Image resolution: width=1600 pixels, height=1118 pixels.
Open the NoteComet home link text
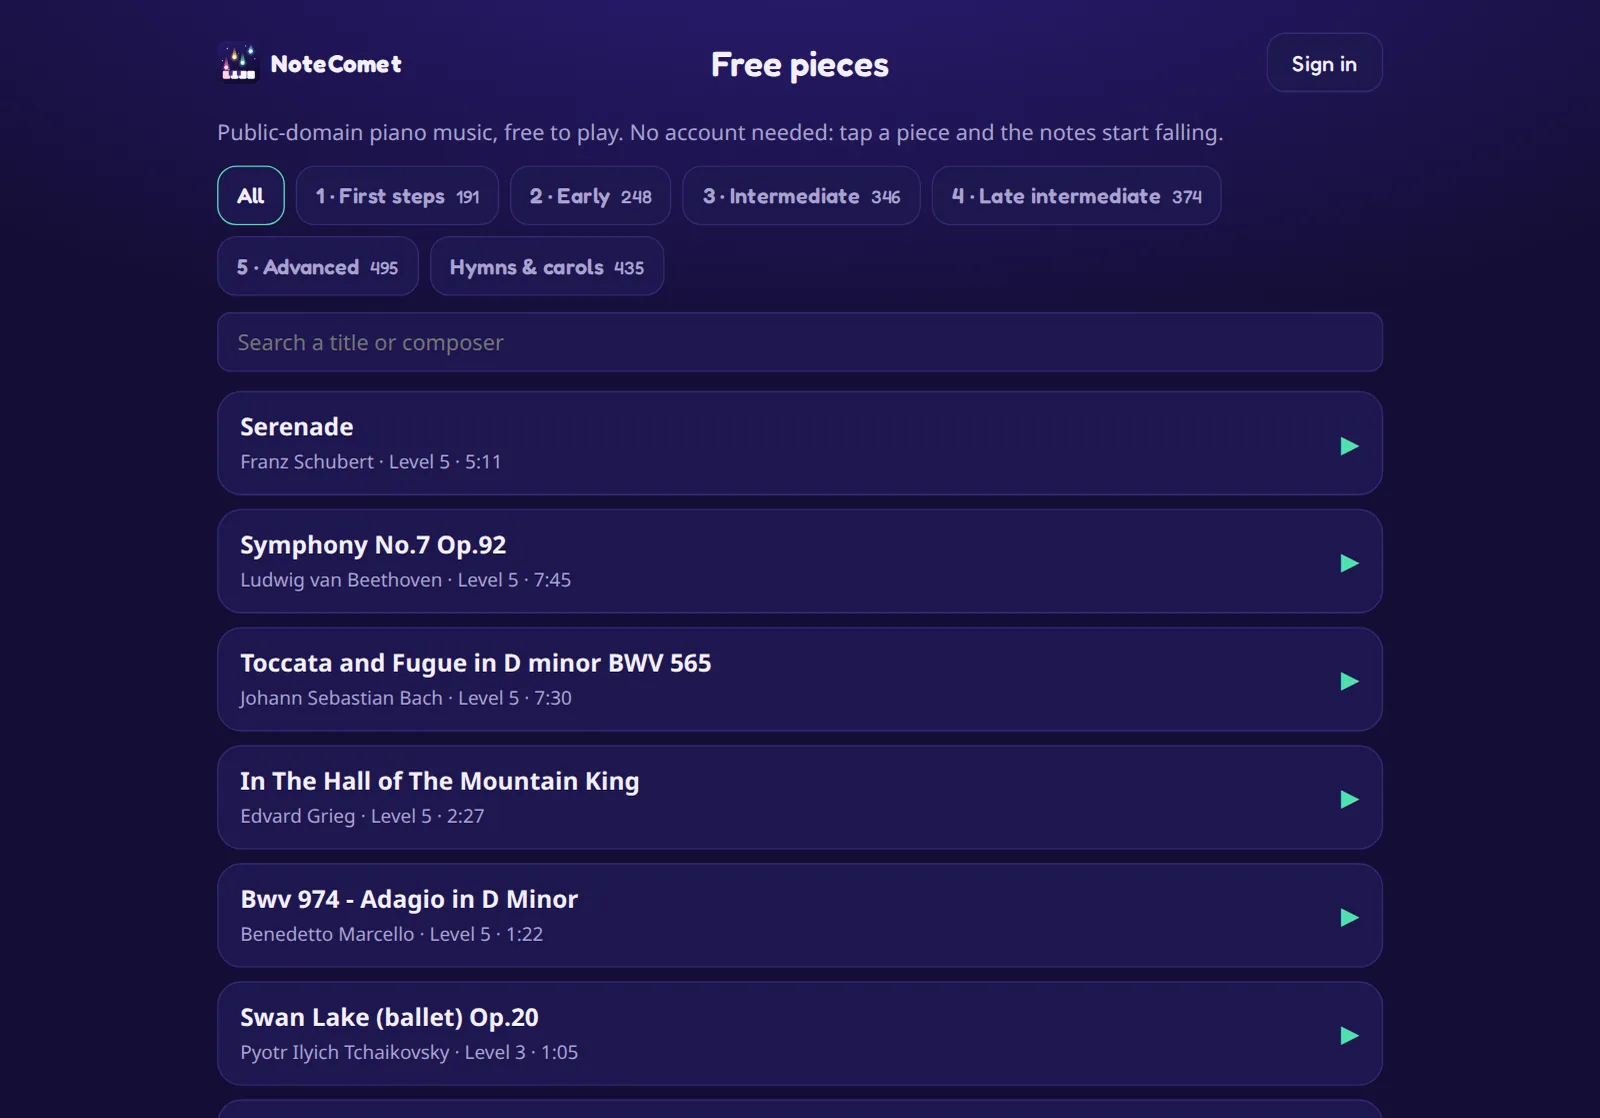(x=336, y=64)
